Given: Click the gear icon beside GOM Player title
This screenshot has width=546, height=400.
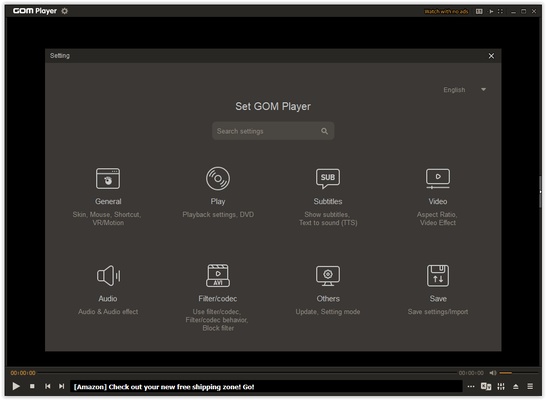Looking at the screenshot, I should click(64, 11).
